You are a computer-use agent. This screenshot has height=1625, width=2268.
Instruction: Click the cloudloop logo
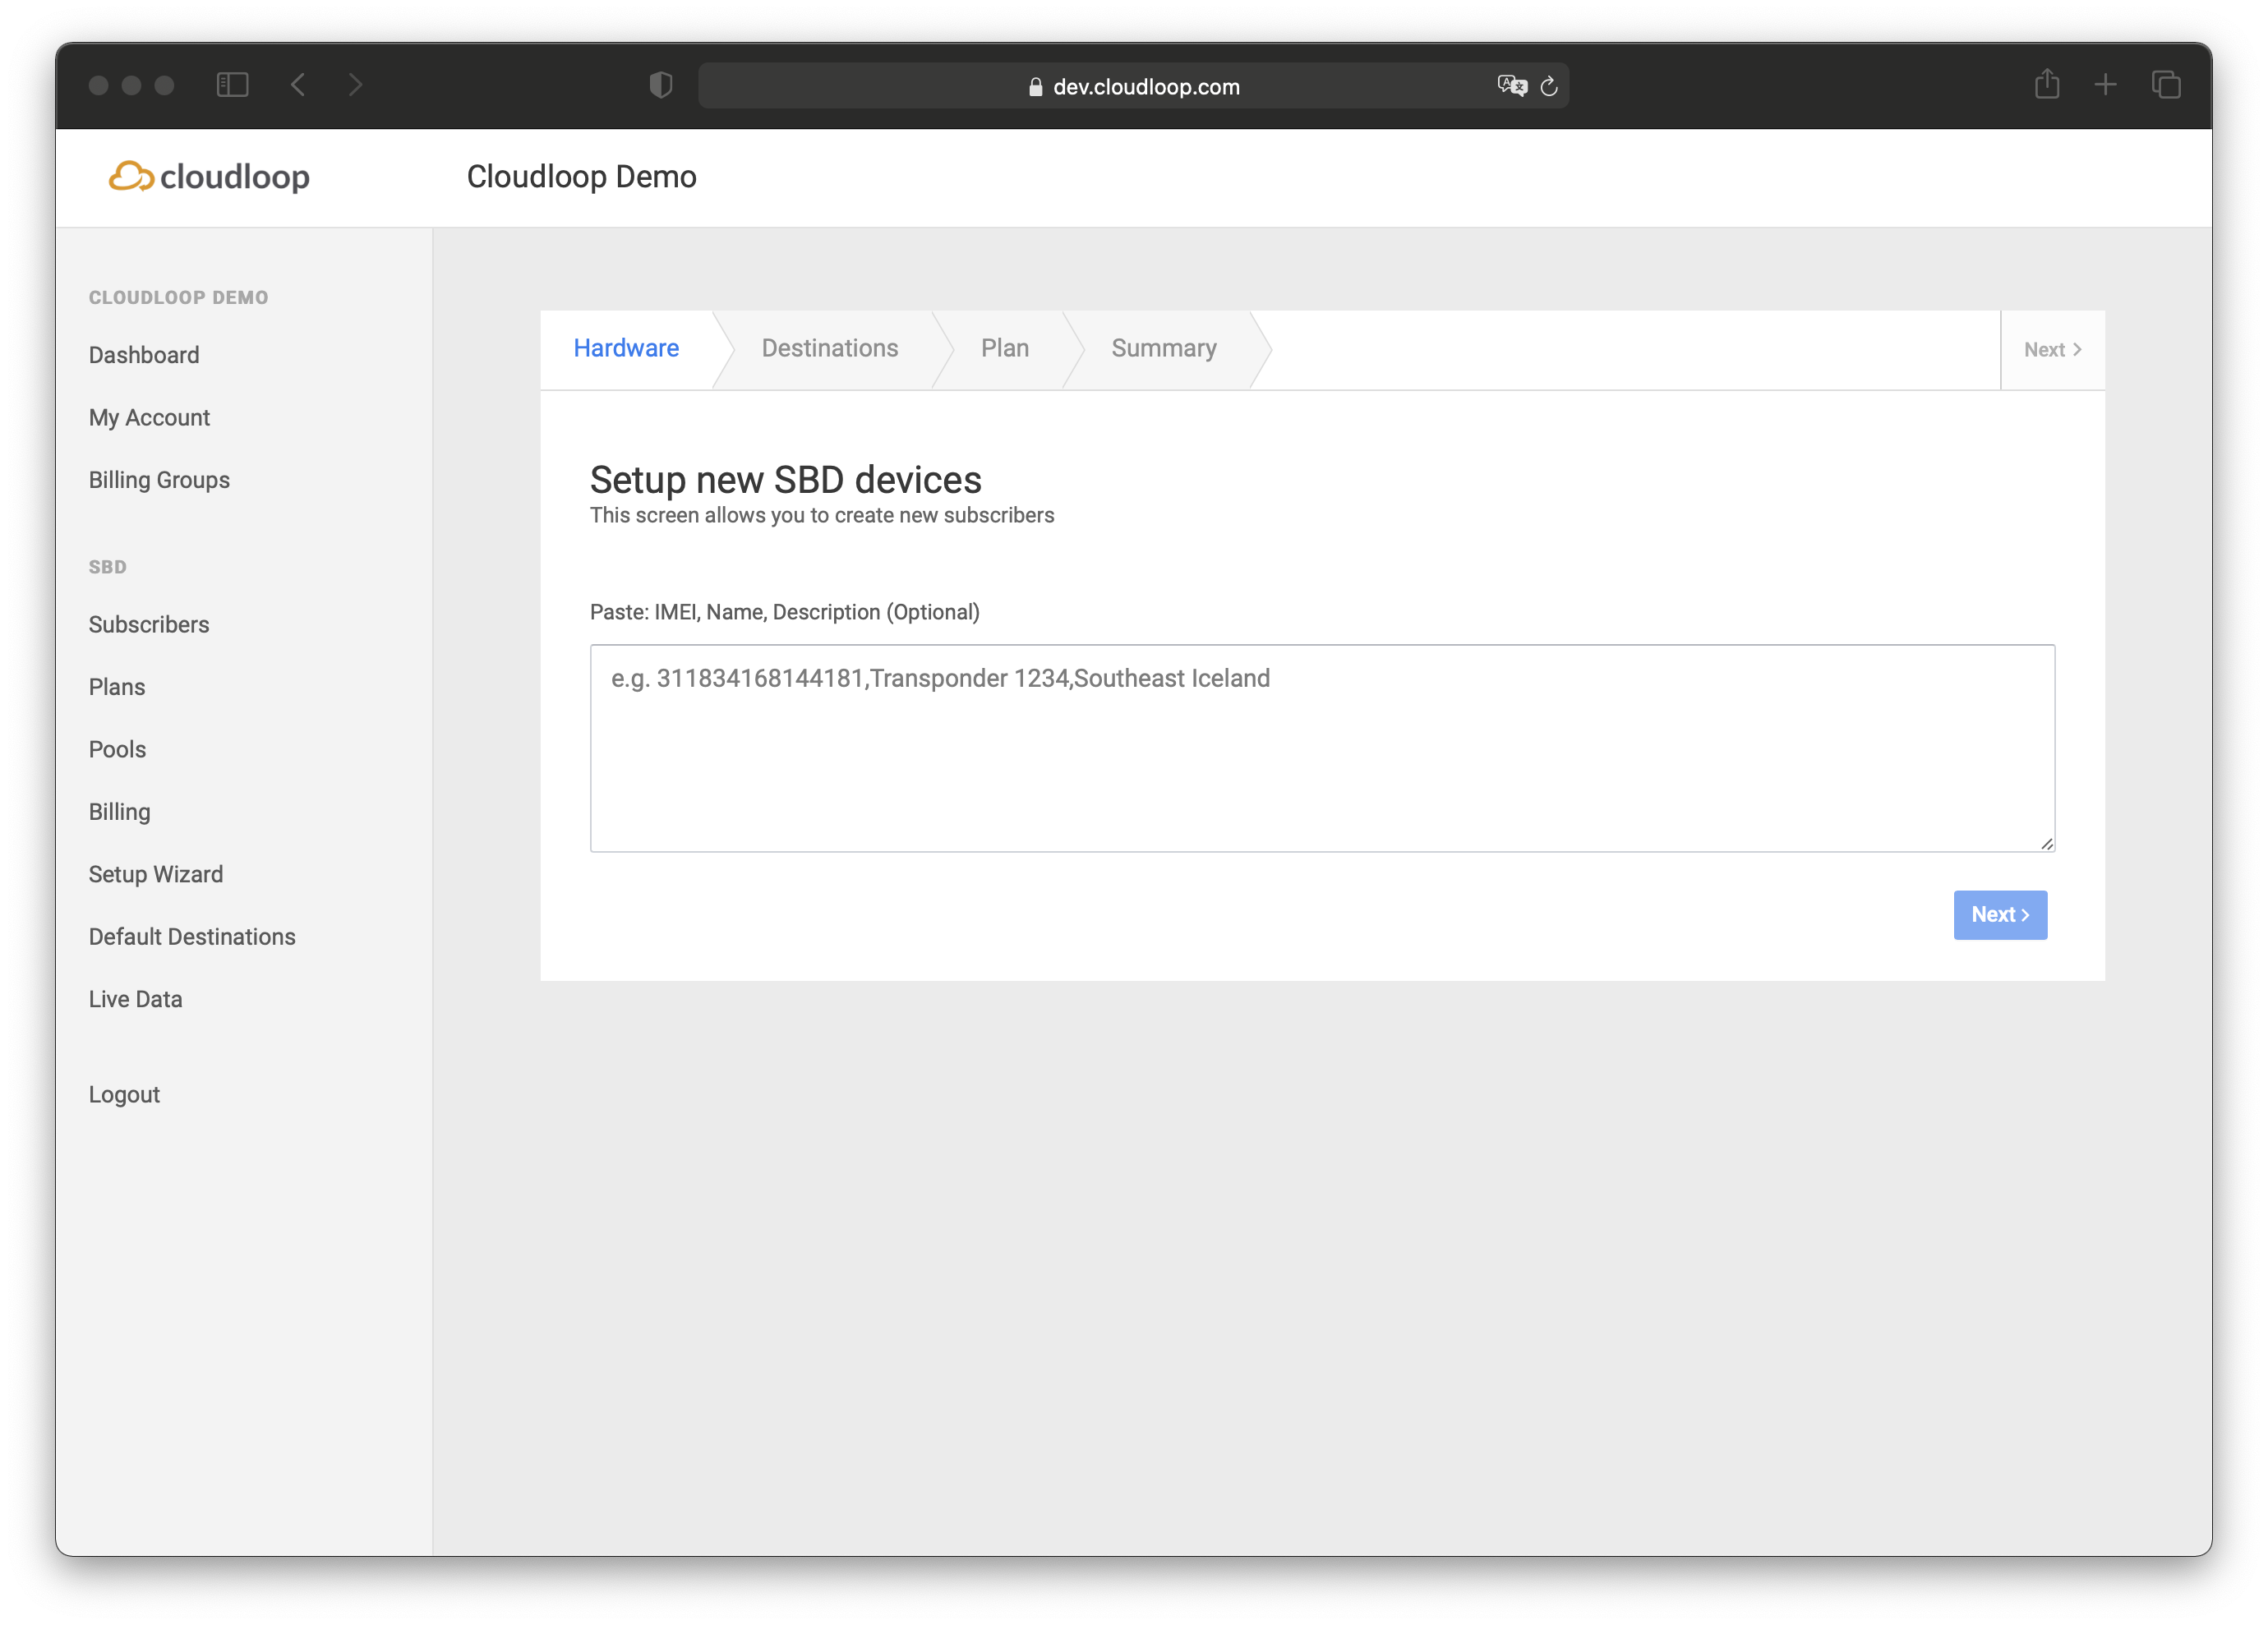pos(209,177)
